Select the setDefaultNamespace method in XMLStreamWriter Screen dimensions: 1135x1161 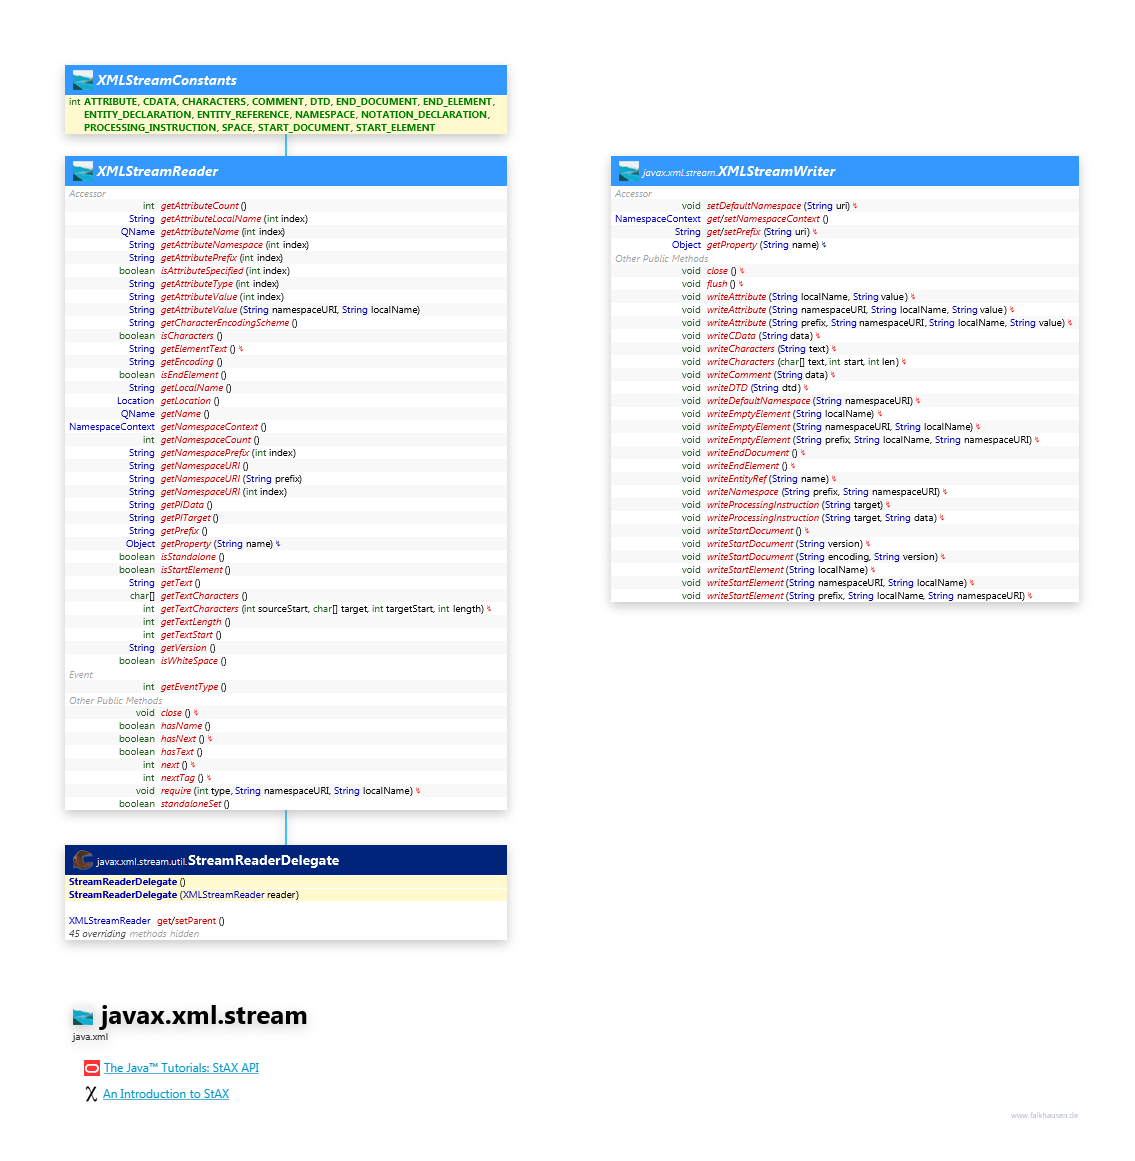click(753, 206)
